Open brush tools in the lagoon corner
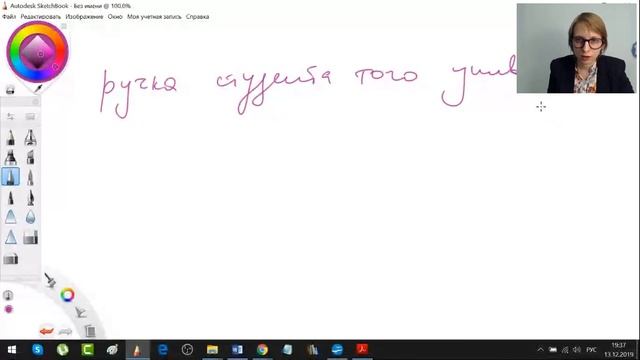This screenshot has height=360, width=640. (50, 280)
